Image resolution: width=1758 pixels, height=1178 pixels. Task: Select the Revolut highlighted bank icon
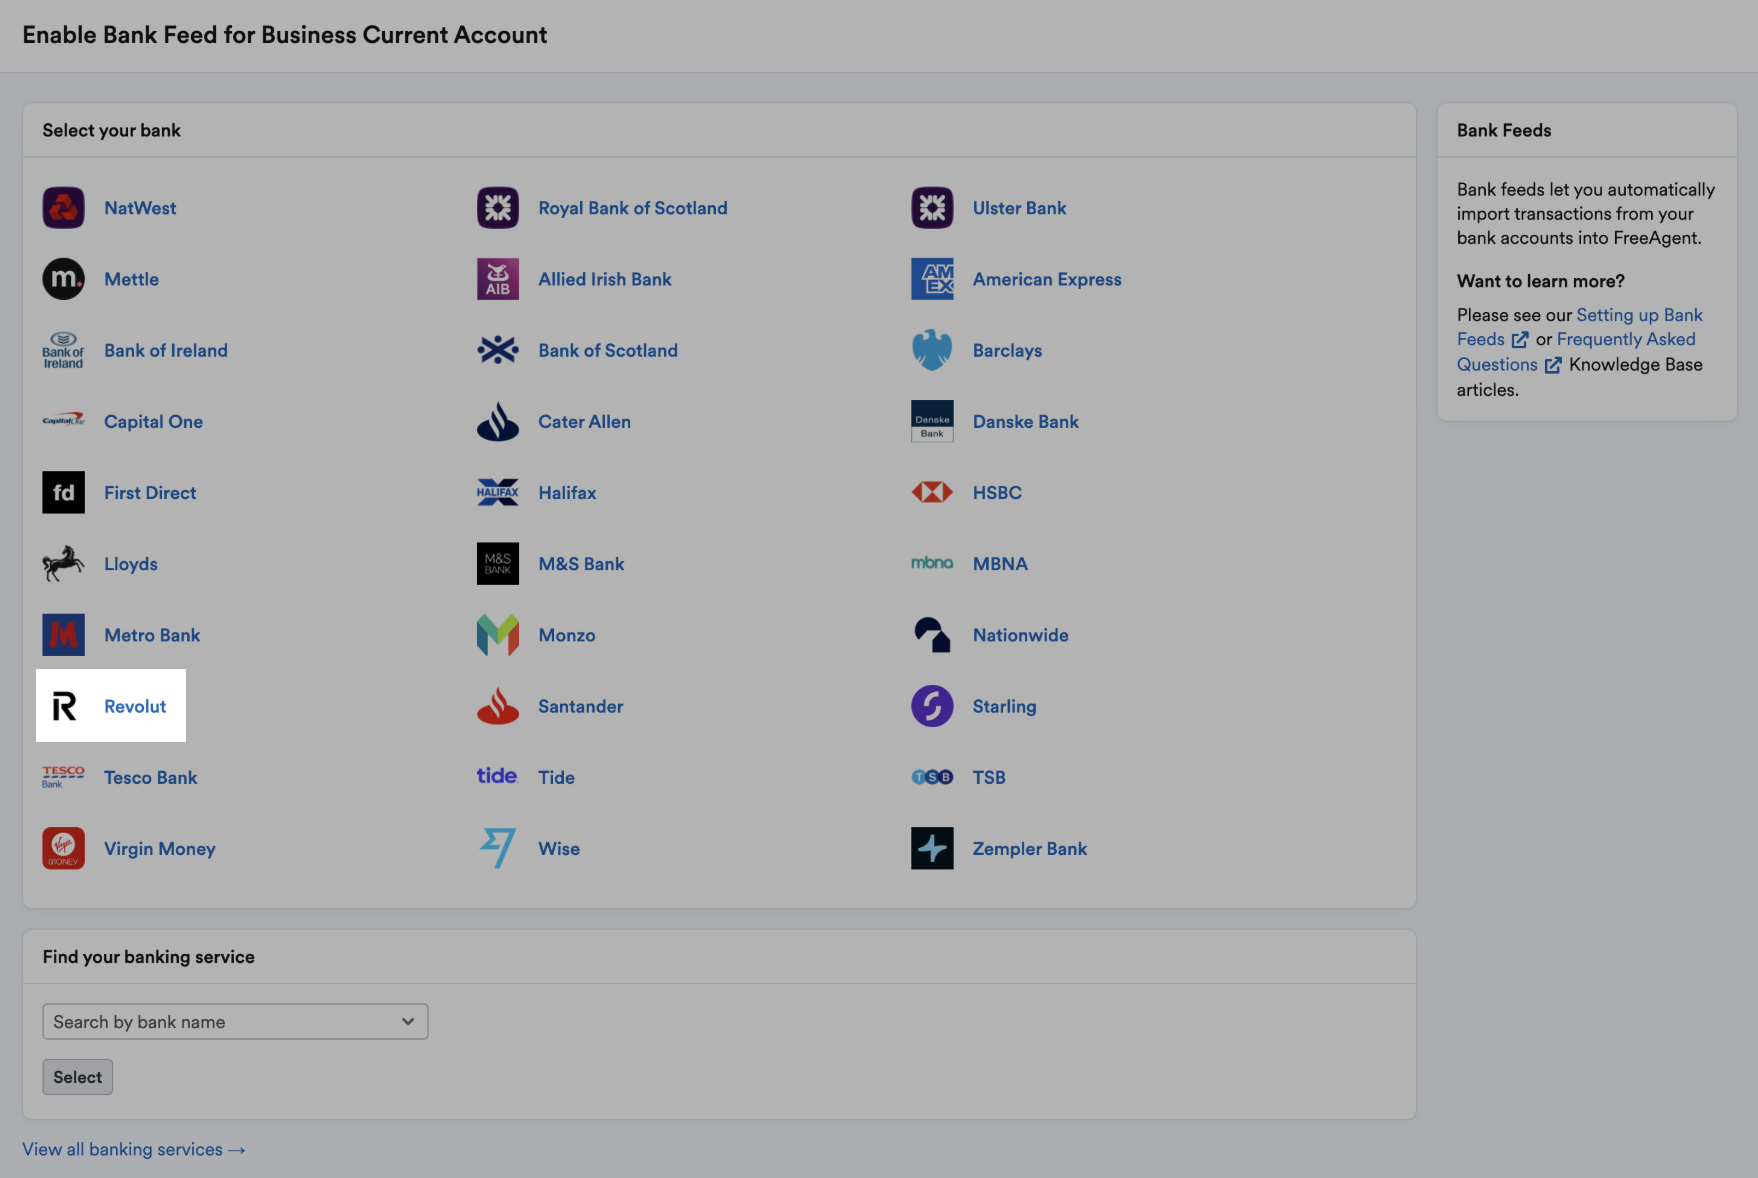[x=63, y=706]
